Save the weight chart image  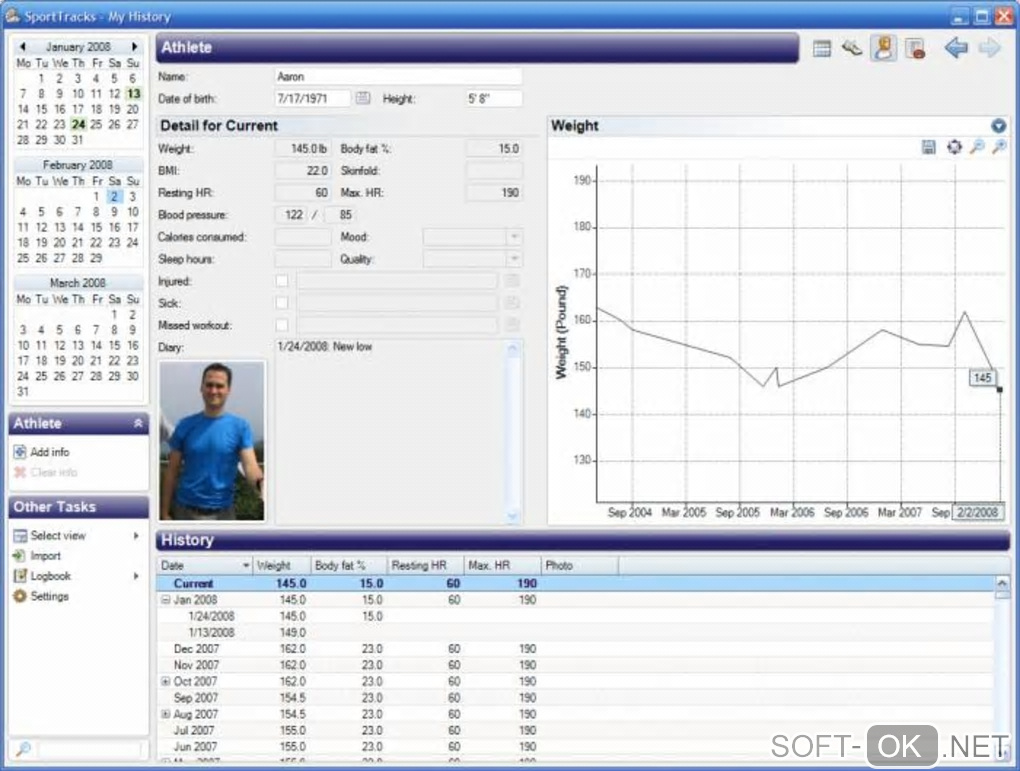tap(929, 147)
